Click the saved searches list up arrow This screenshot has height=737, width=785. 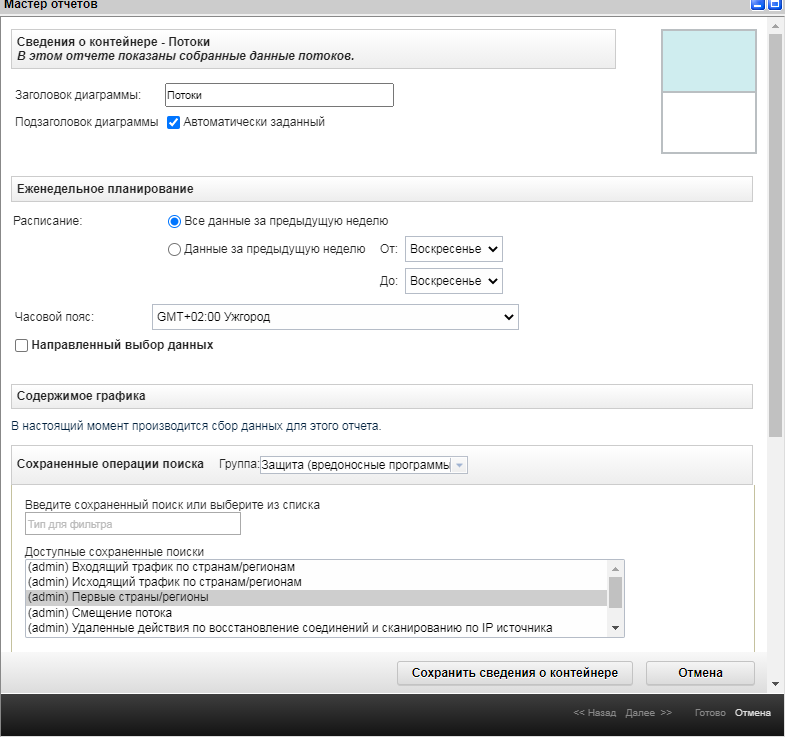[615, 569]
